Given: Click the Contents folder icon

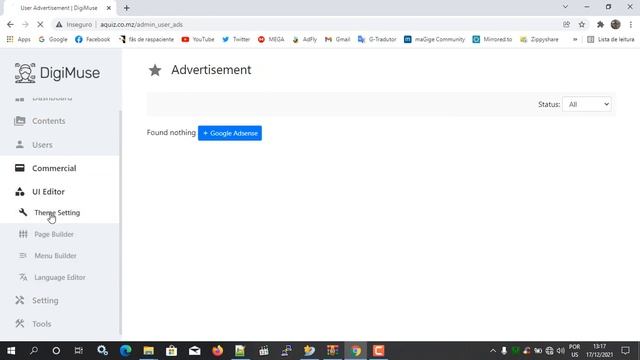Looking at the screenshot, I should [20, 121].
